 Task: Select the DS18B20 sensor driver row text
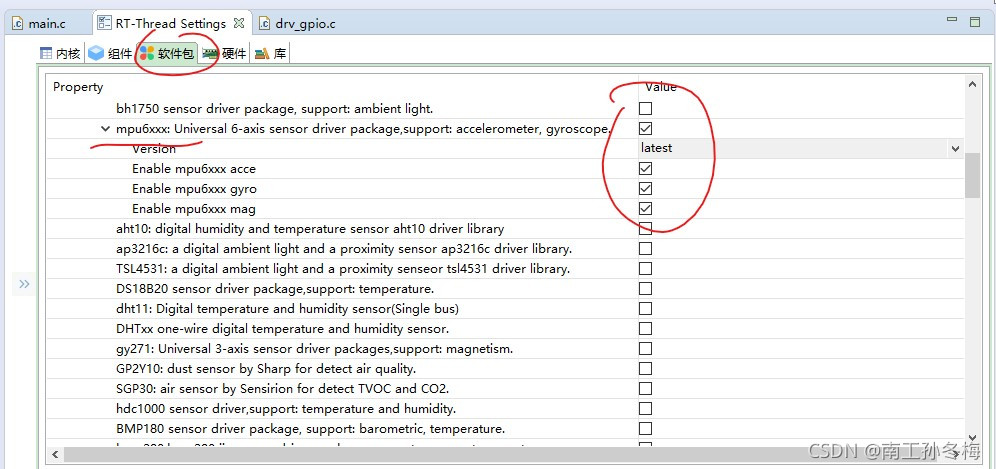tap(275, 289)
